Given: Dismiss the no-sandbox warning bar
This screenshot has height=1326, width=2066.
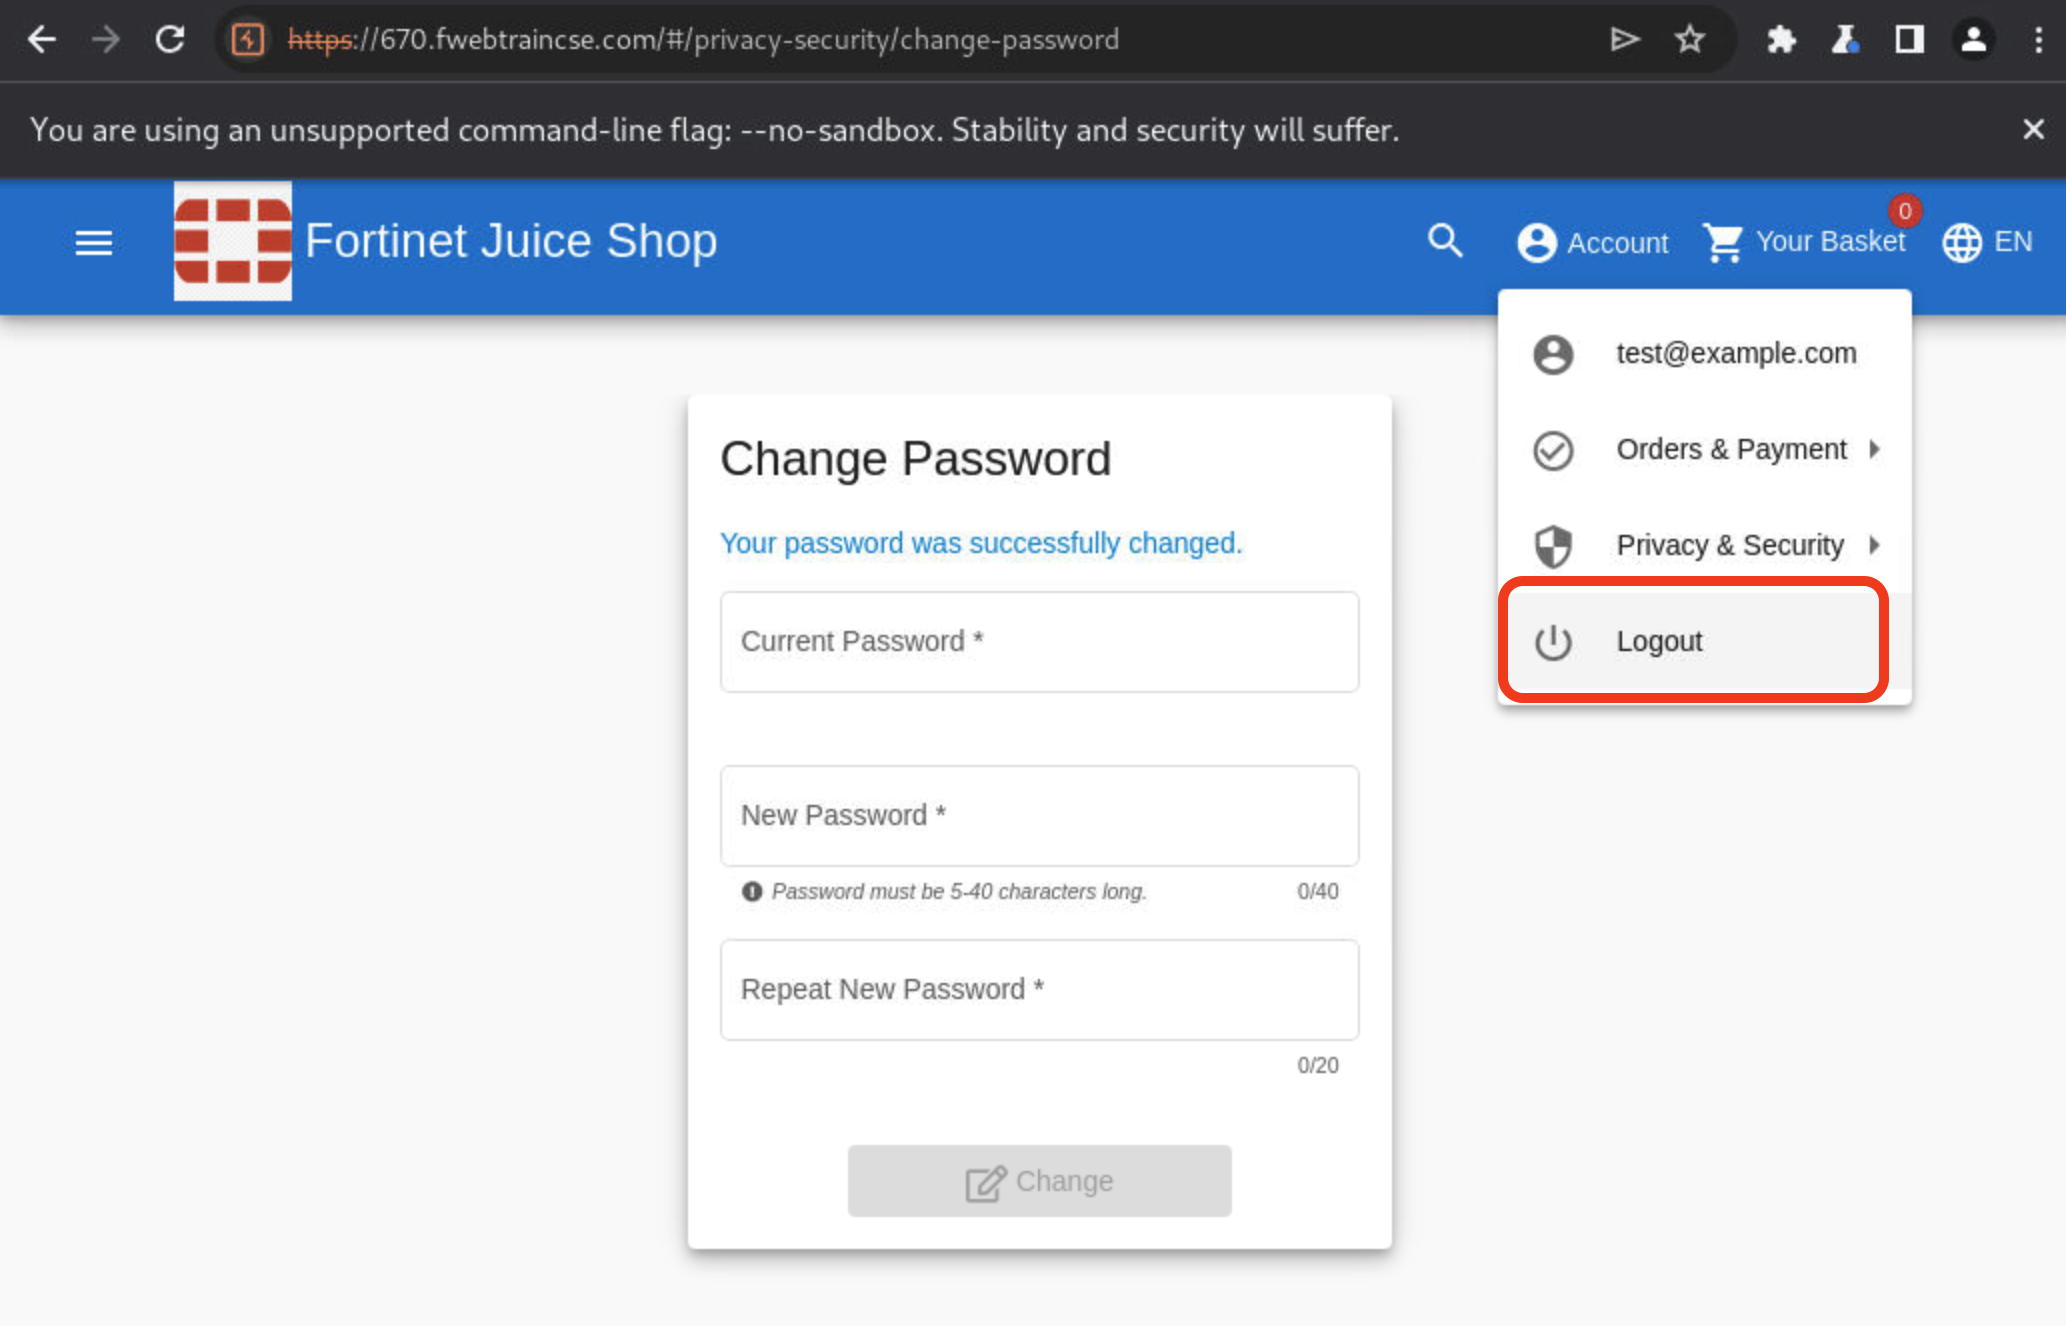Looking at the screenshot, I should click(x=2033, y=130).
